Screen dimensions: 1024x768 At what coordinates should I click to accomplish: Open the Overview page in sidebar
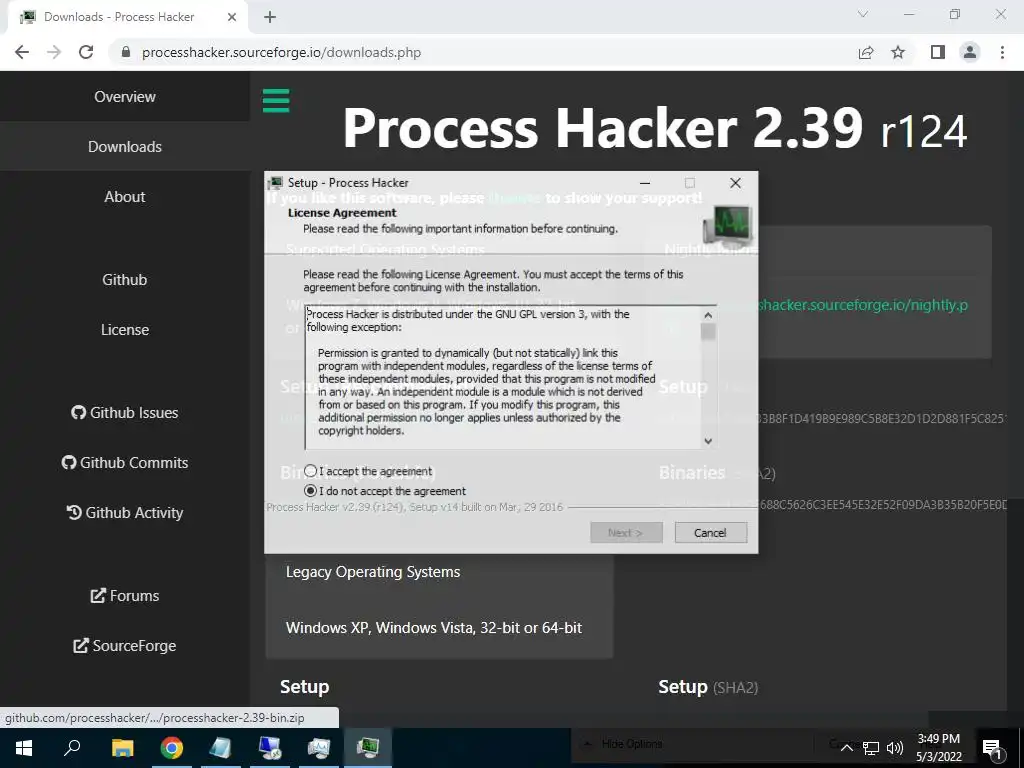[125, 97]
